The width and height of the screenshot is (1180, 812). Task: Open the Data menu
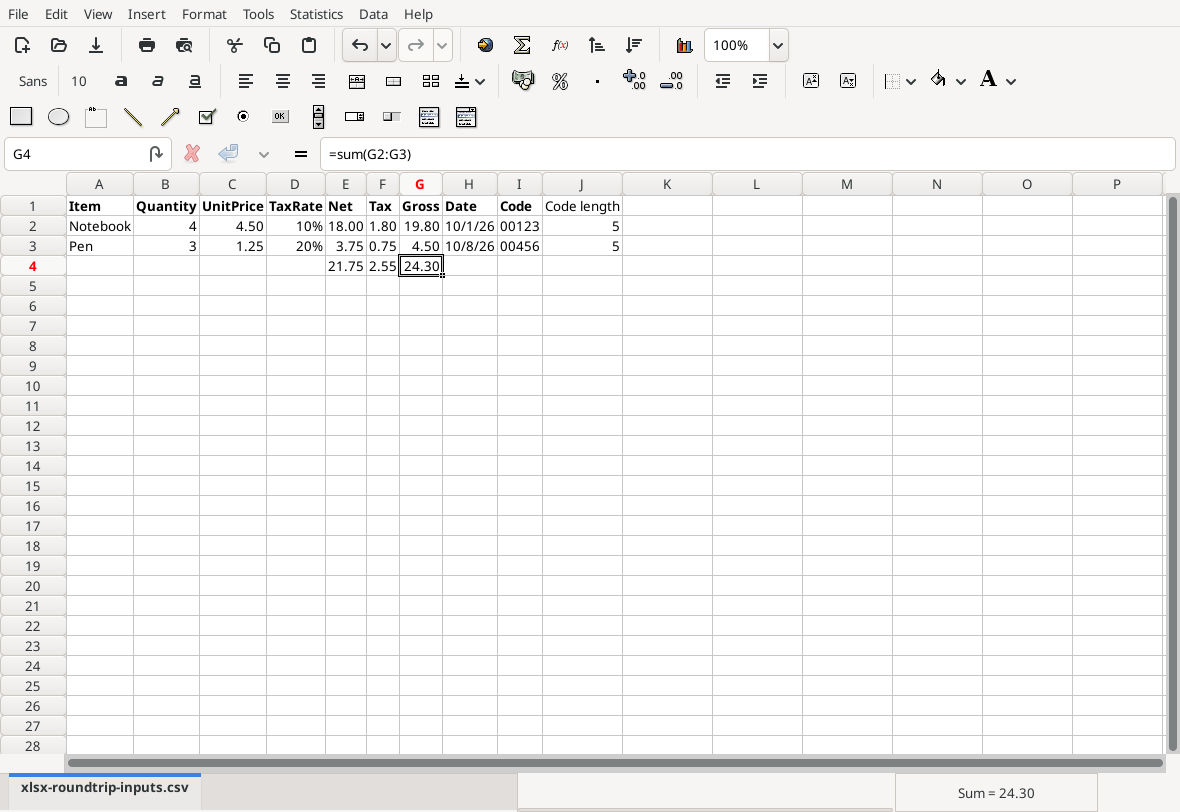373,14
